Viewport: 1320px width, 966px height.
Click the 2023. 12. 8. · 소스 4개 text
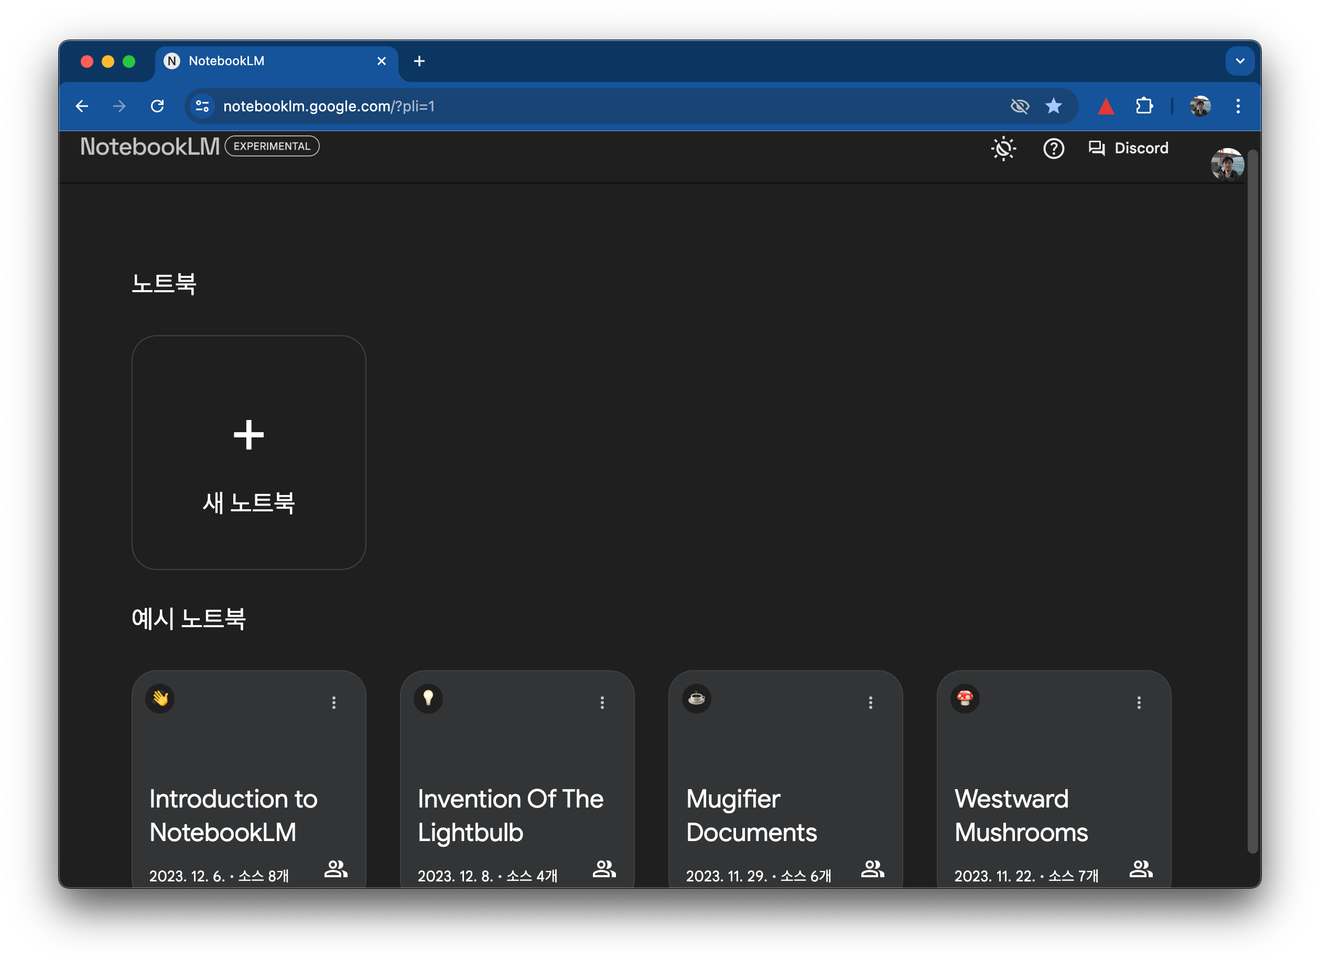coord(487,876)
